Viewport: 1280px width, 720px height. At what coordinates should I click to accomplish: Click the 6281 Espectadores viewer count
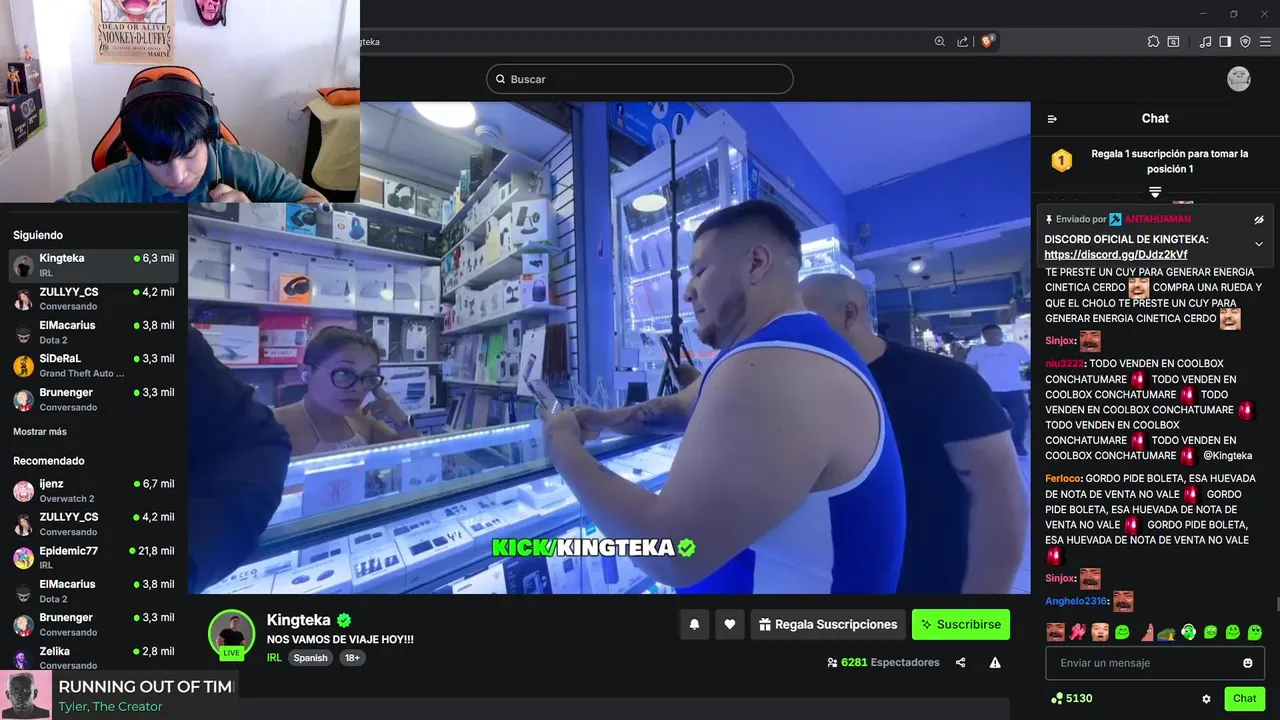(884, 663)
